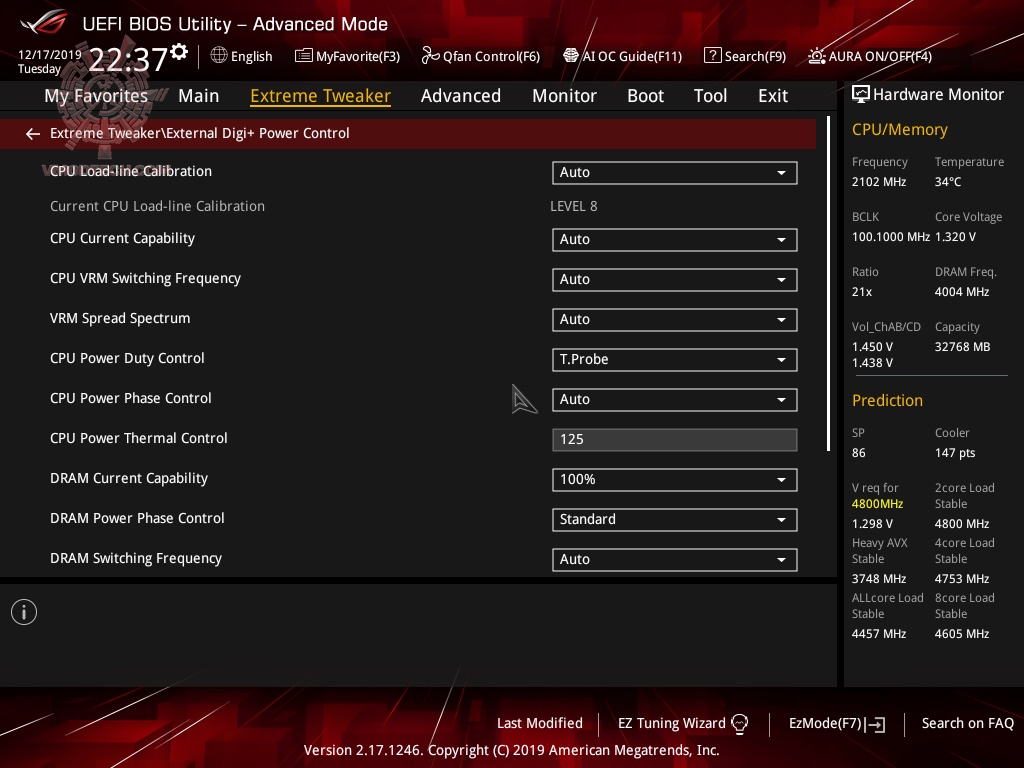
Task: Click the EZ Tuning Wizard bulb icon
Action: [739, 723]
